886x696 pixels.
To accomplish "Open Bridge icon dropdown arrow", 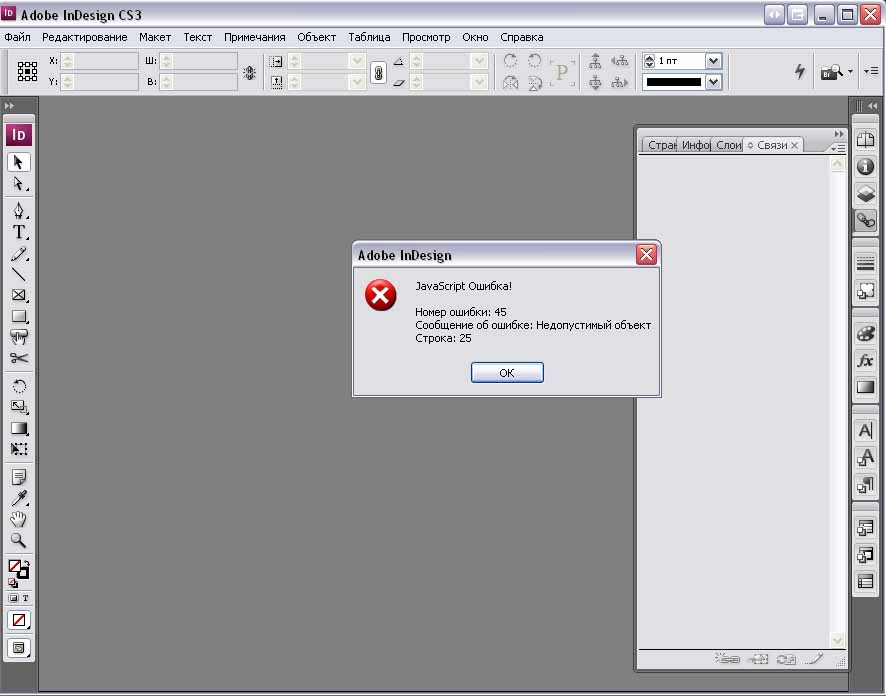I will point(850,72).
